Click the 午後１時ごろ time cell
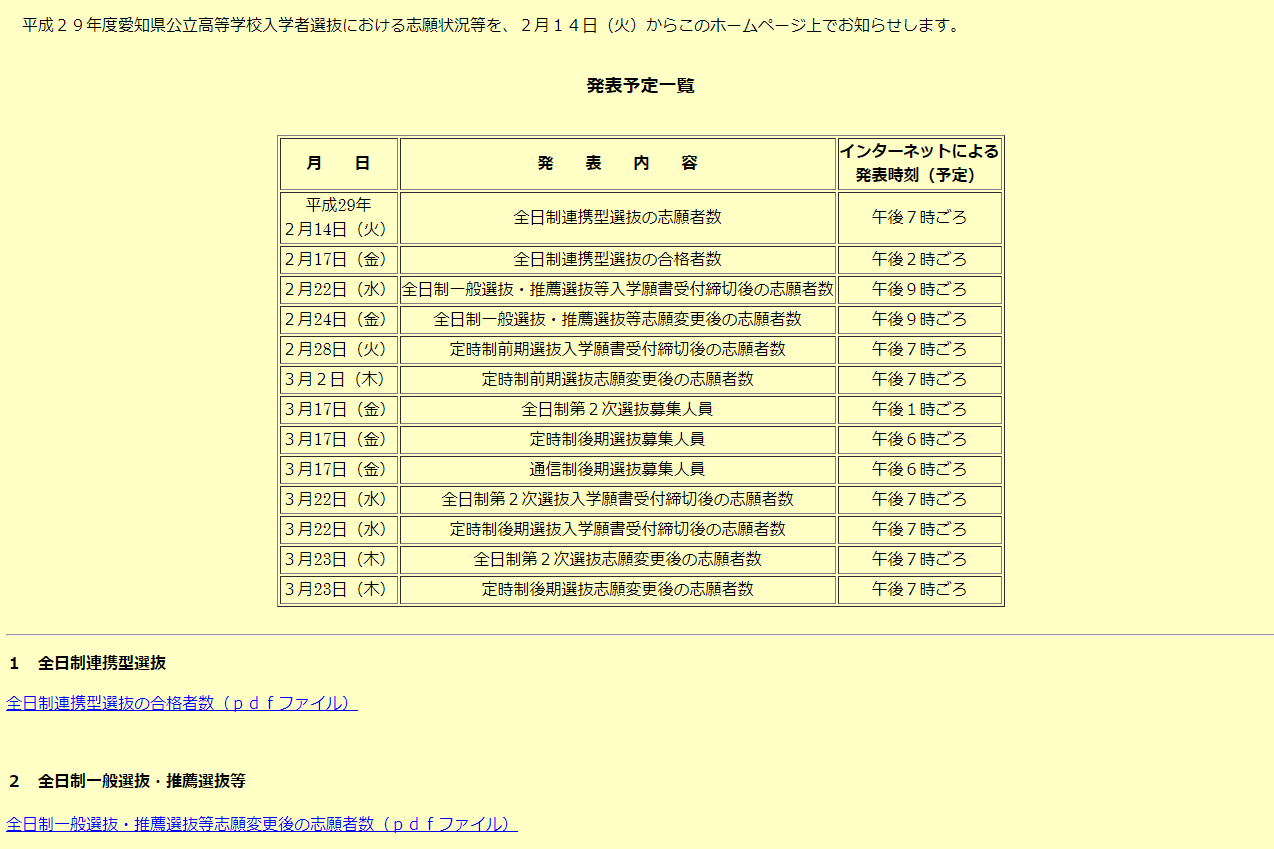 918,410
